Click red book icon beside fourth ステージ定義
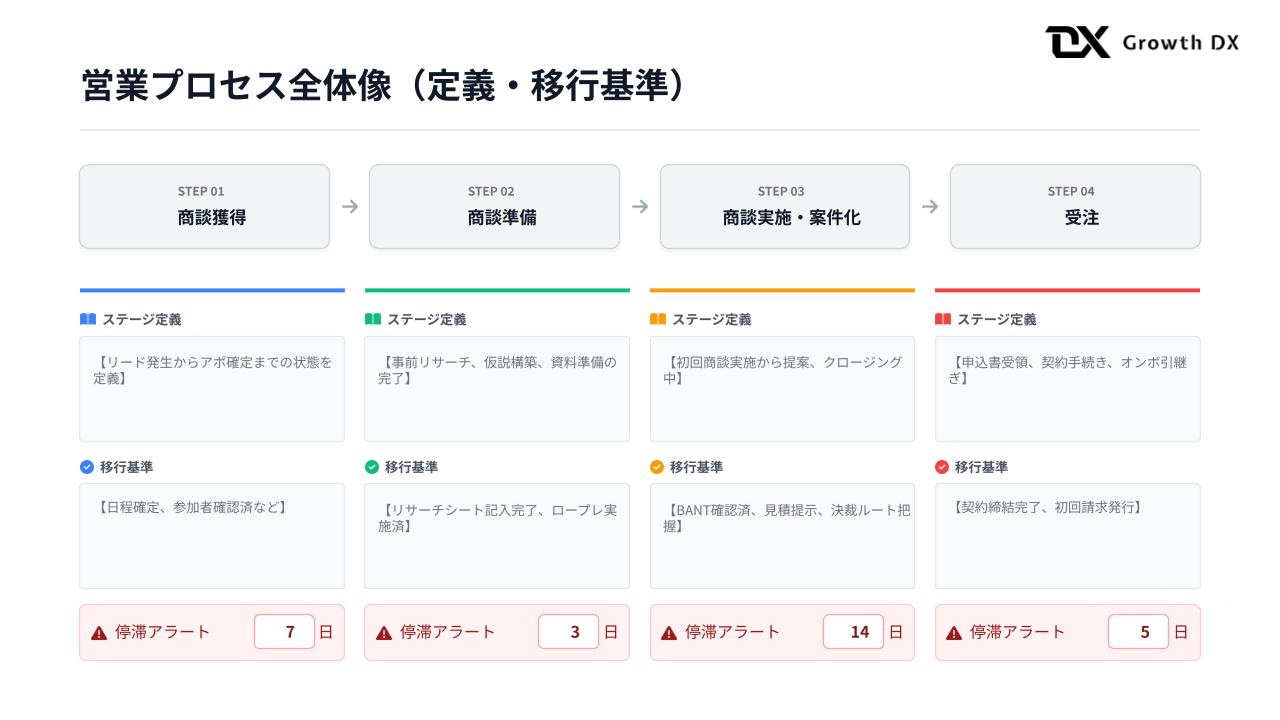The width and height of the screenshot is (1280, 720). (x=943, y=319)
